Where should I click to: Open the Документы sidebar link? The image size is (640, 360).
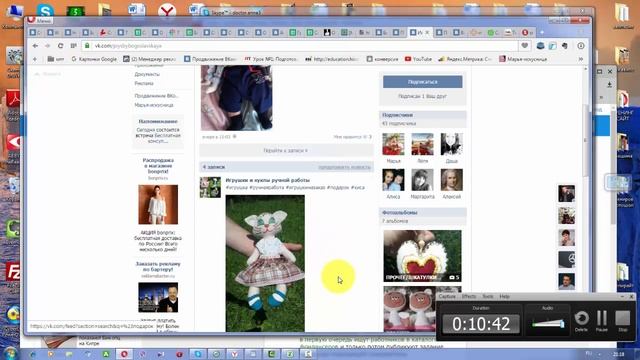[x=147, y=74]
